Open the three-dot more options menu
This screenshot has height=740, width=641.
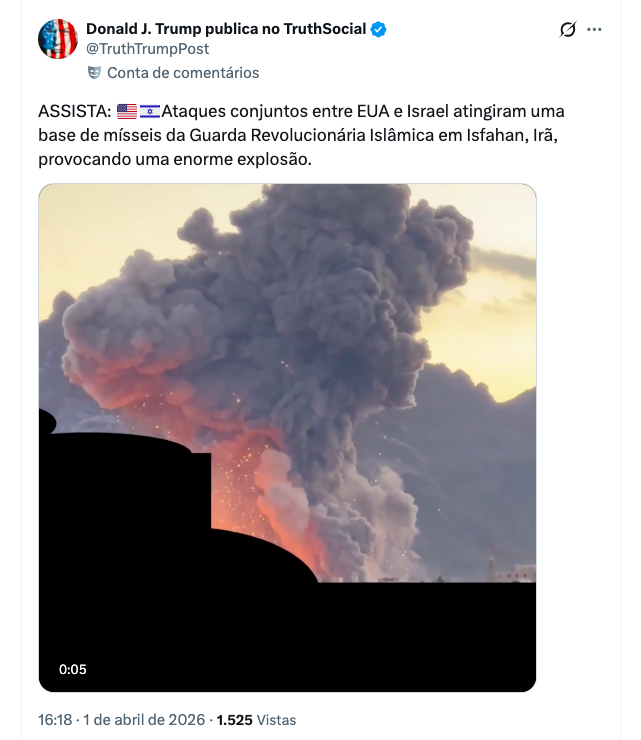(594, 29)
